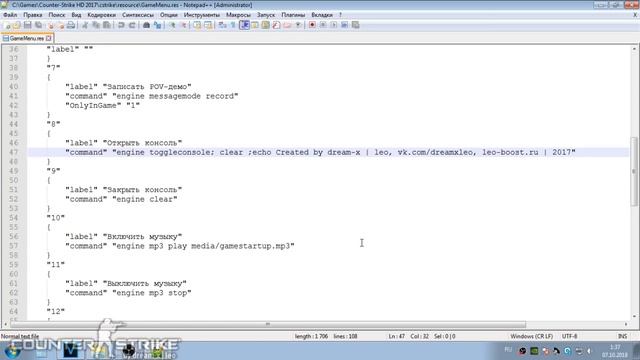Click the "OnlyInGame" text on line 41
Image resolution: width=640 pixels, height=360 pixels.
point(93,106)
